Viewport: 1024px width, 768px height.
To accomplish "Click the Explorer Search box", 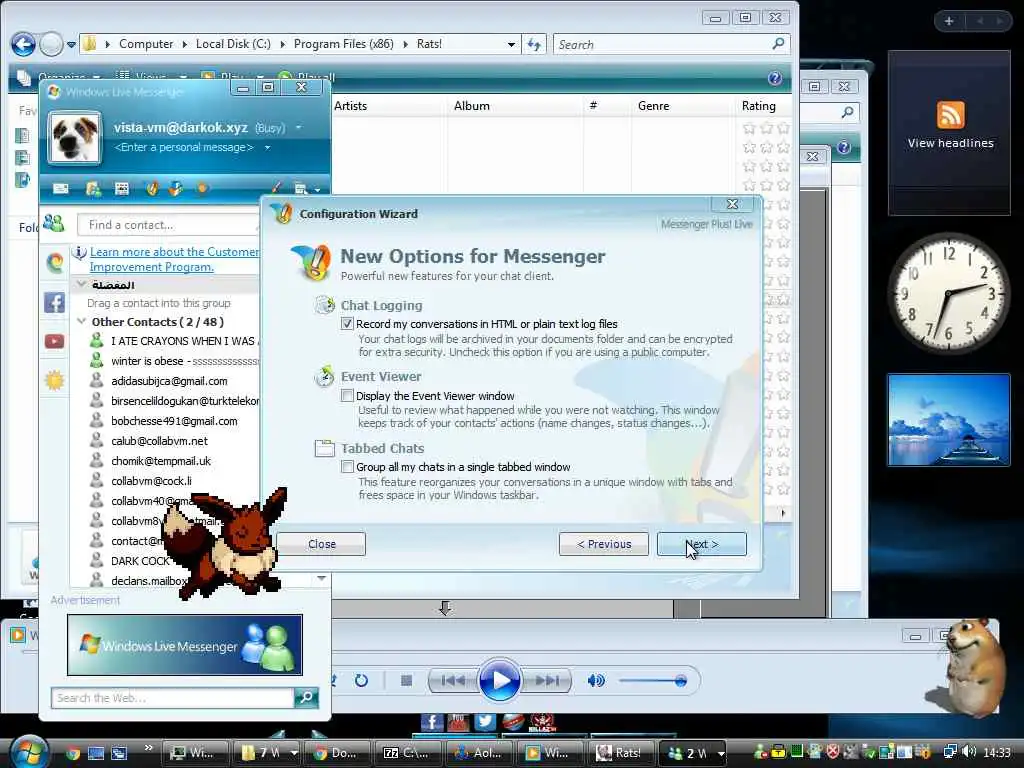I will pos(671,44).
